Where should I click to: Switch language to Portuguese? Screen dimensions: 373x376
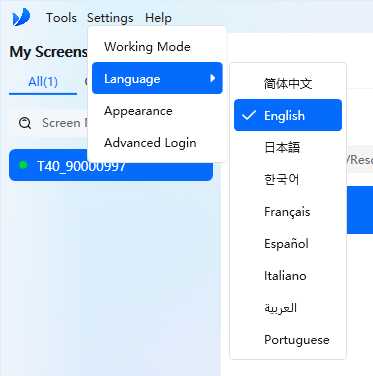288,340
